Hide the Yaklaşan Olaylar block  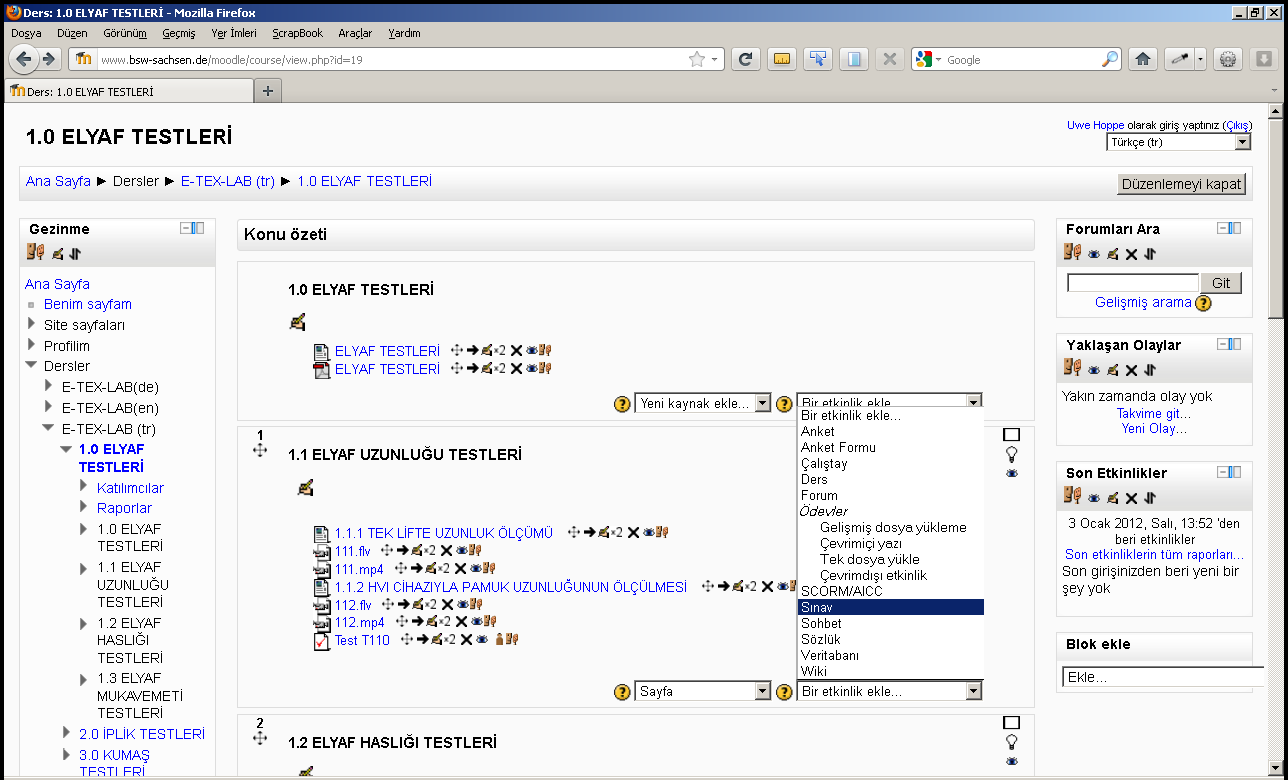[1094, 370]
